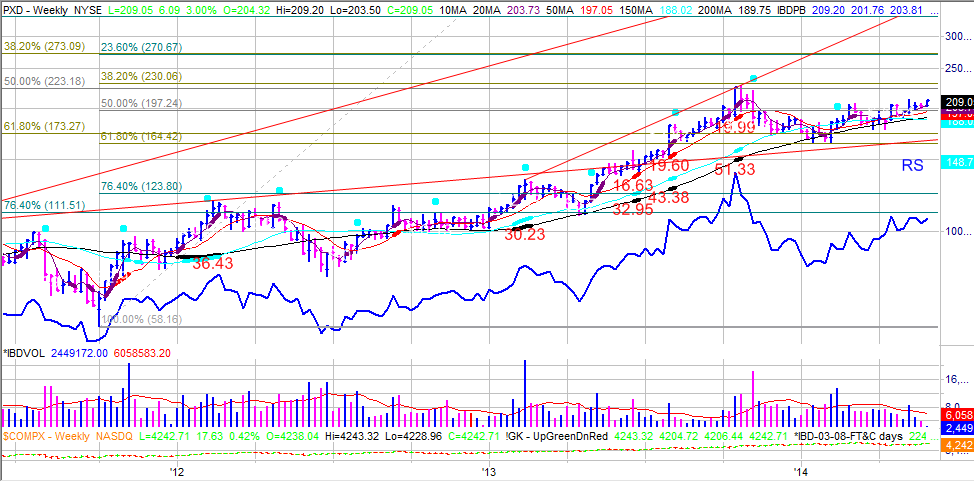Screen dimensions: 974x481
Task: Click the black "209.0" current price tag
Action: (x=958, y=102)
